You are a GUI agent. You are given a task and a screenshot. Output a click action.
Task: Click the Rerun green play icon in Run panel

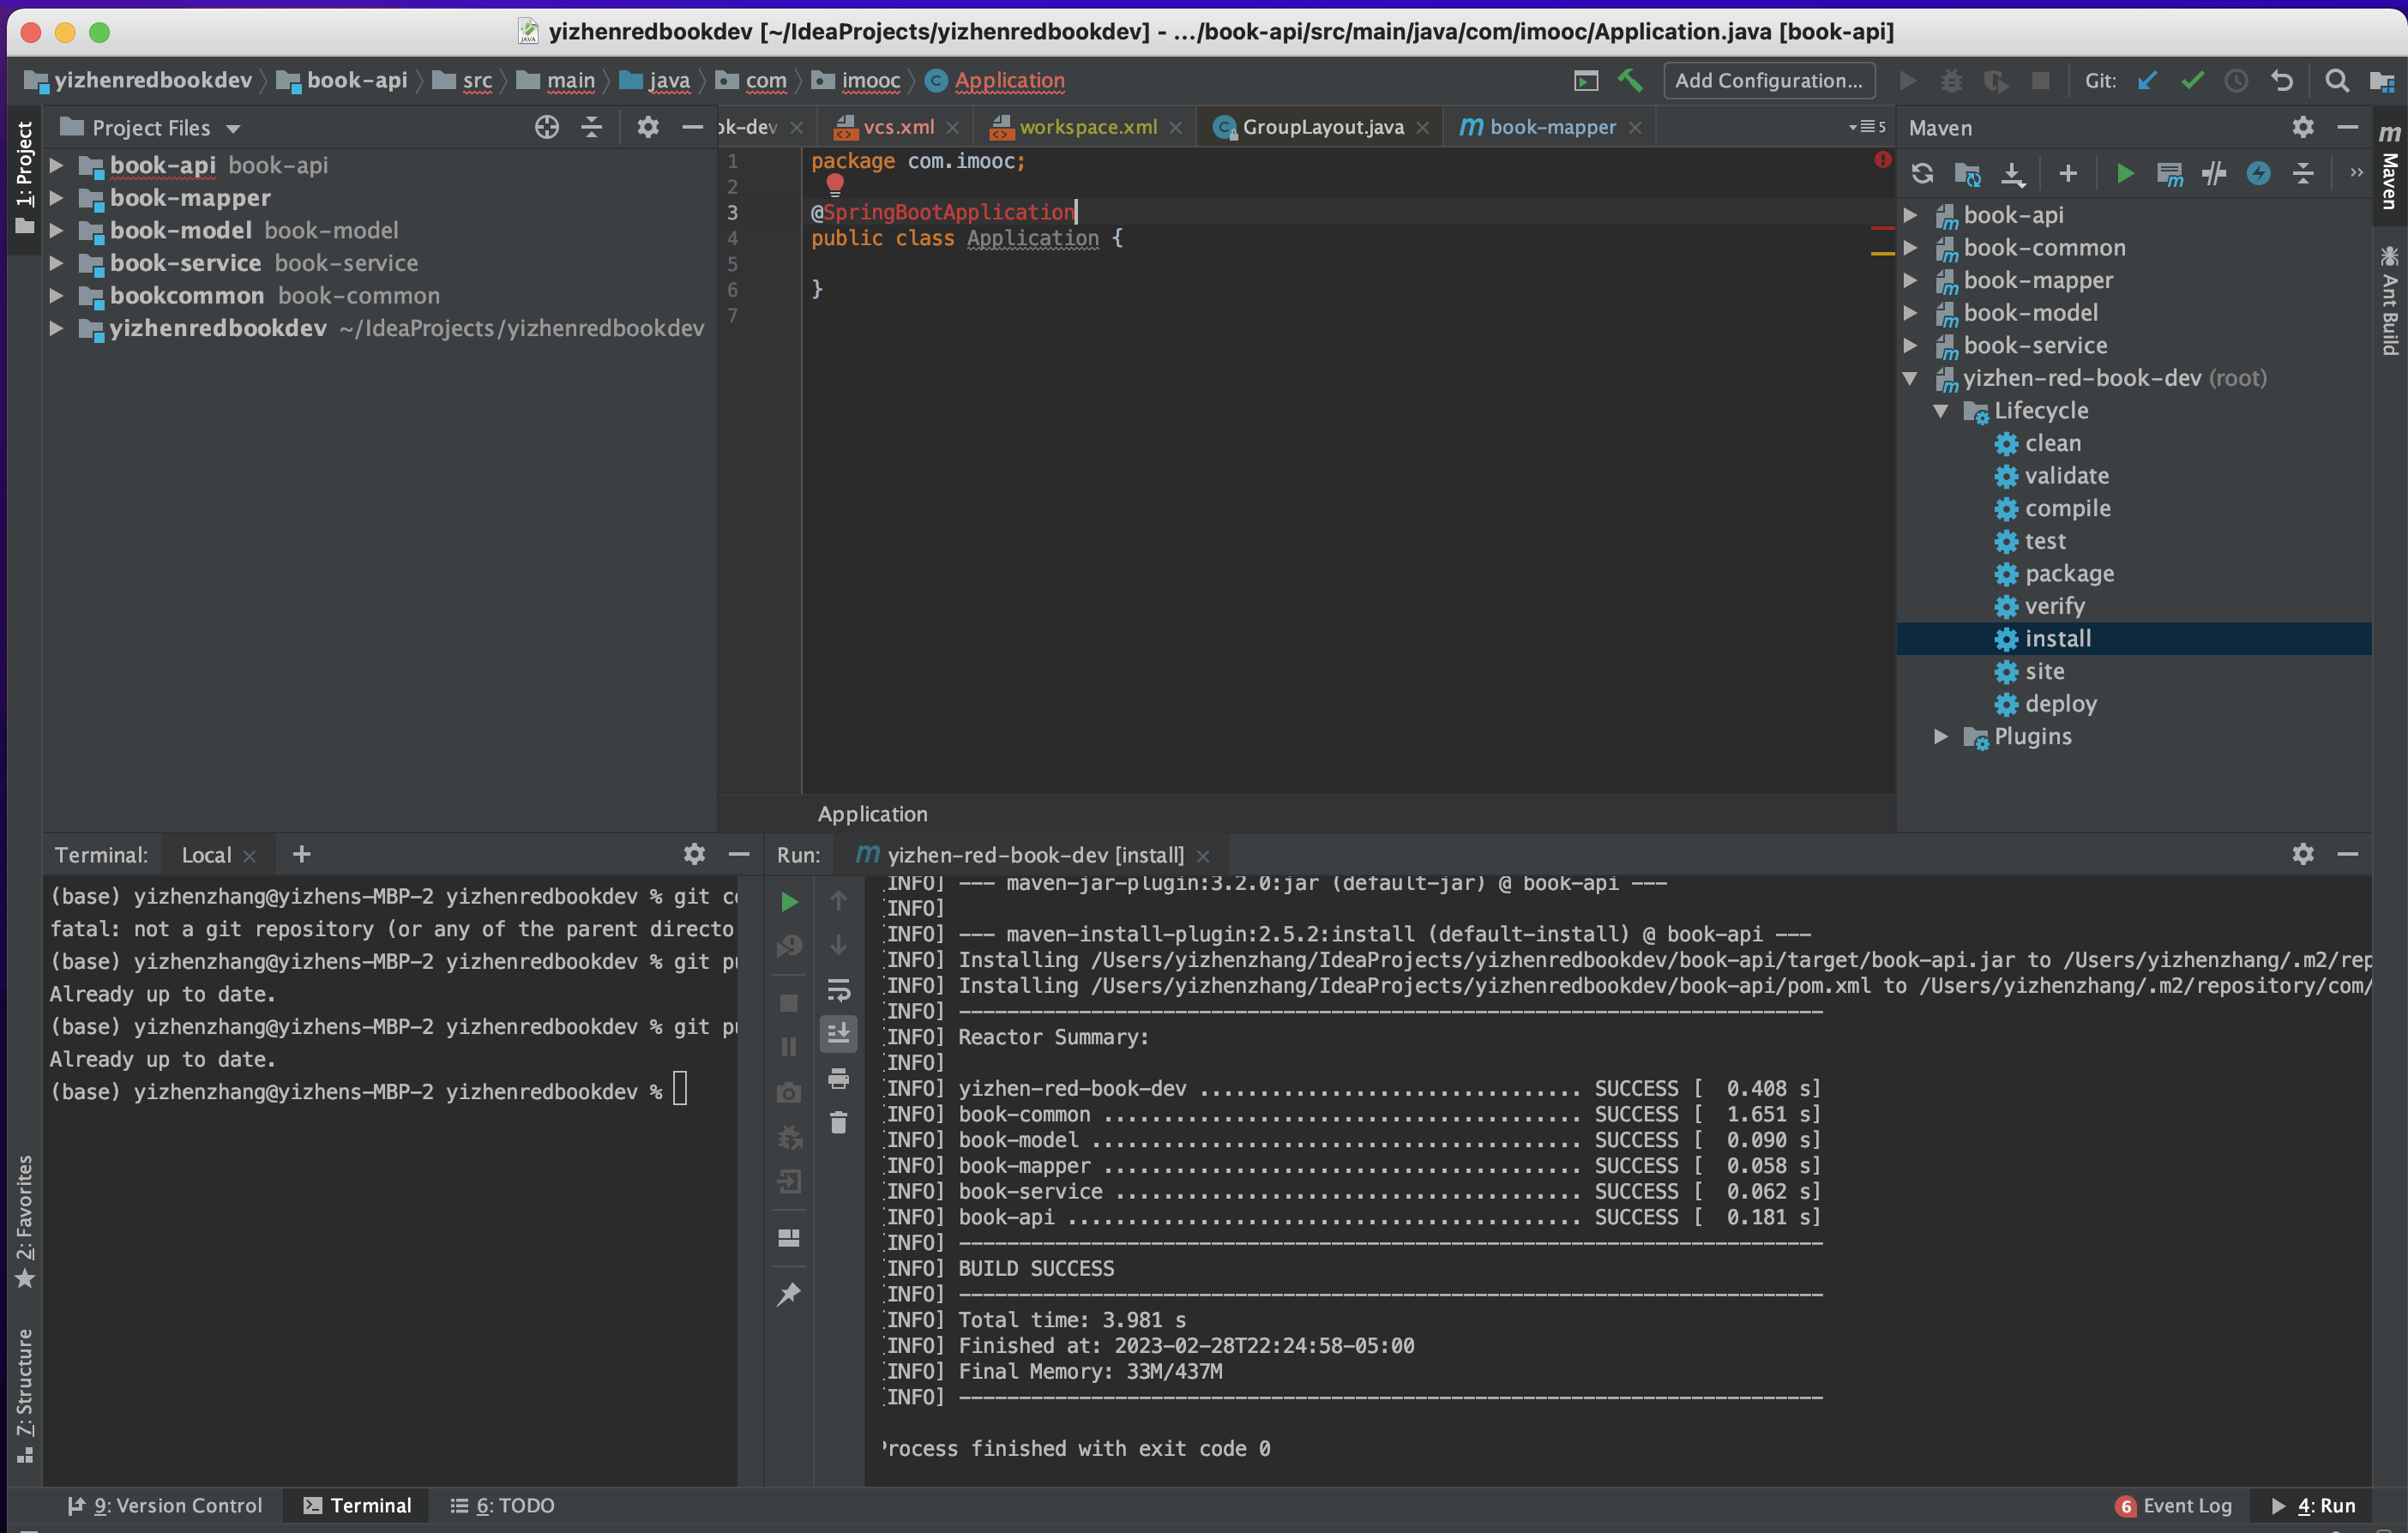(x=789, y=902)
